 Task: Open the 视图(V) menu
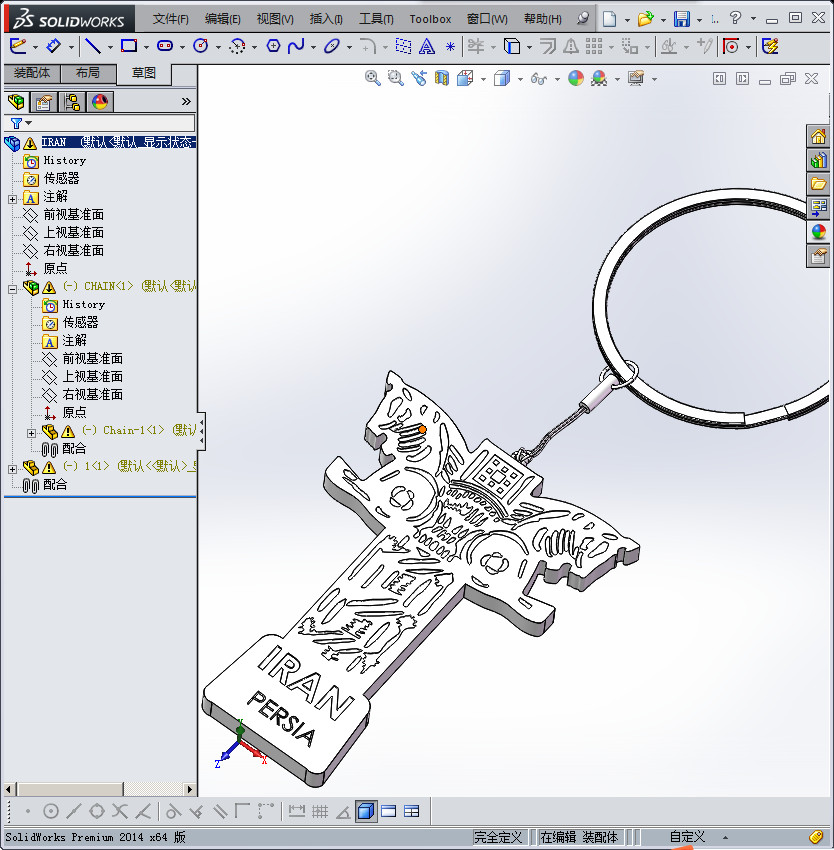(x=275, y=19)
